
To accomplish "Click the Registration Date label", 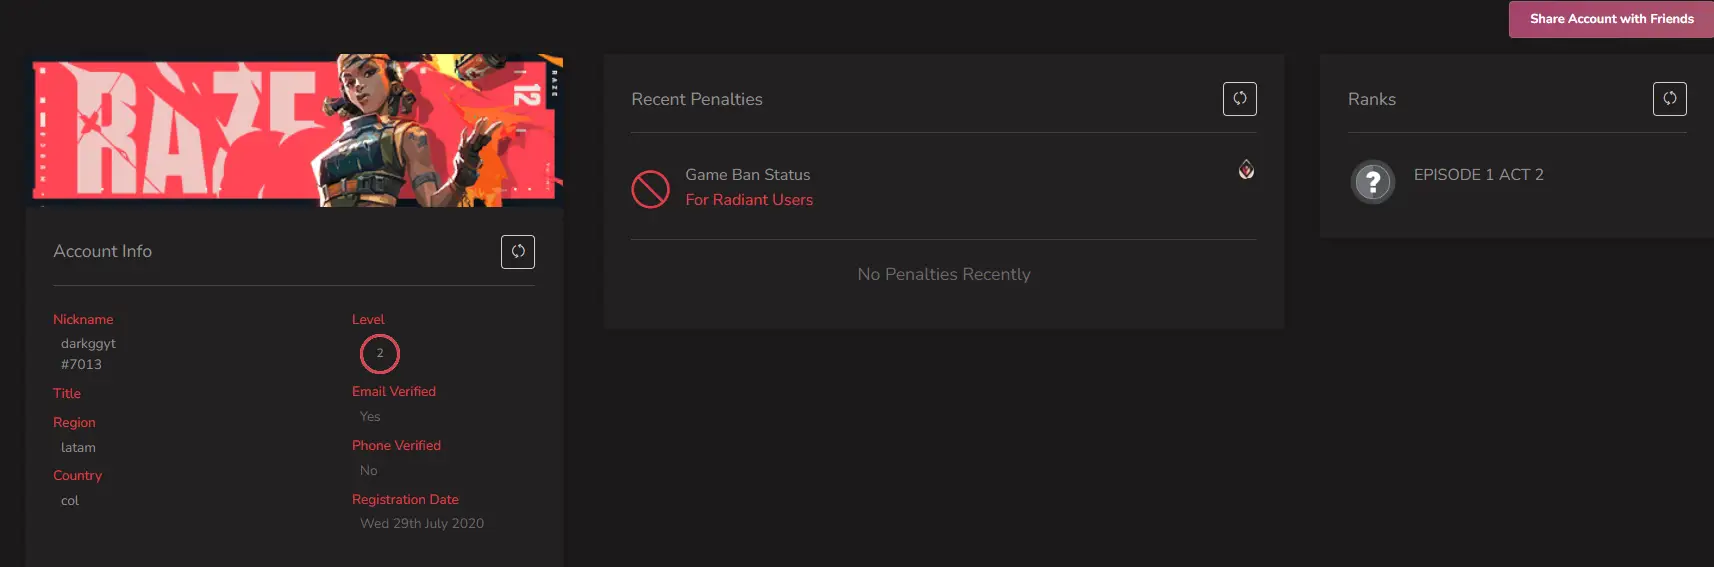I will (x=405, y=499).
